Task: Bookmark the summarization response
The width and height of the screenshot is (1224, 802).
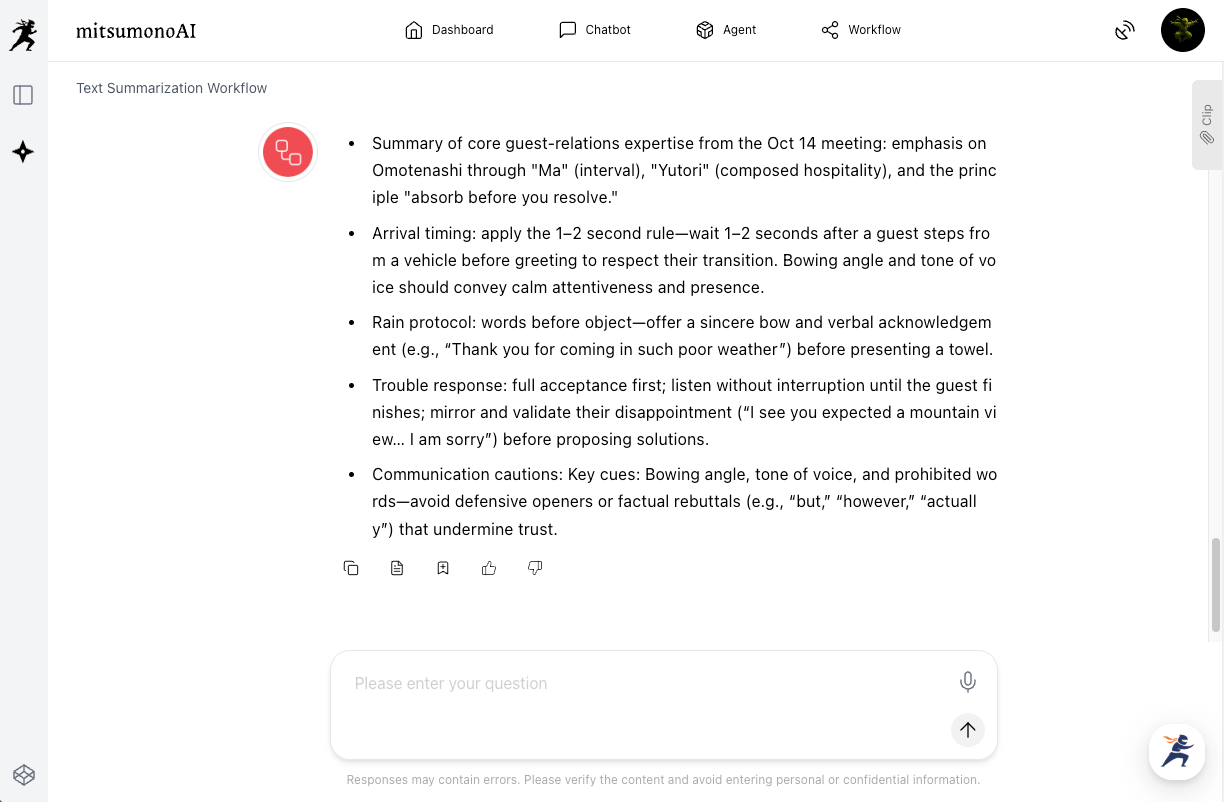Action: [x=443, y=568]
